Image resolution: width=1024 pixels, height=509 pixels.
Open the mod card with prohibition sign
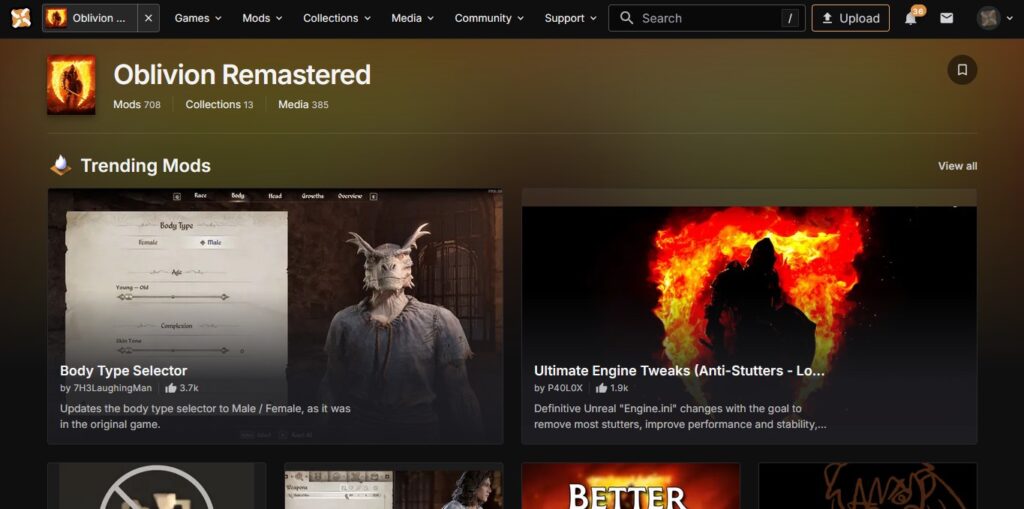click(157, 486)
